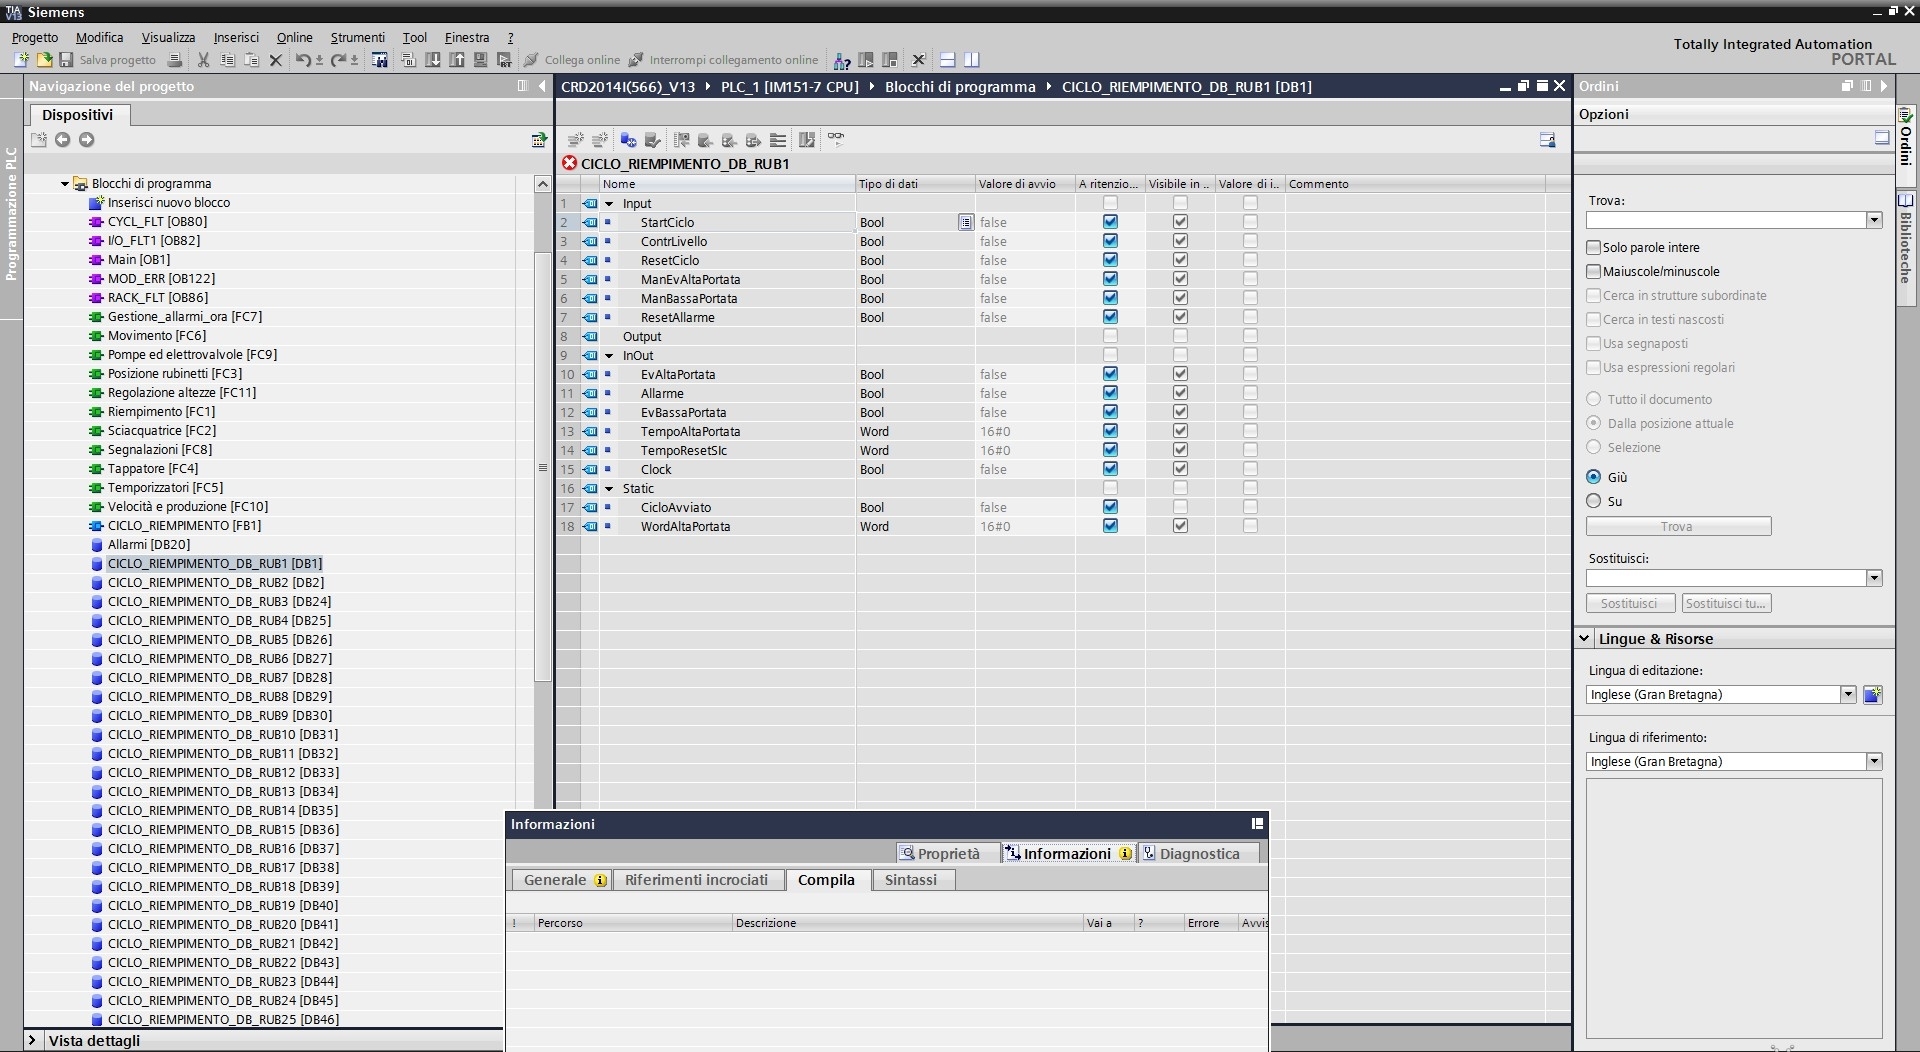
Task: Click the copy icon in main toolbar
Action: tap(228, 60)
